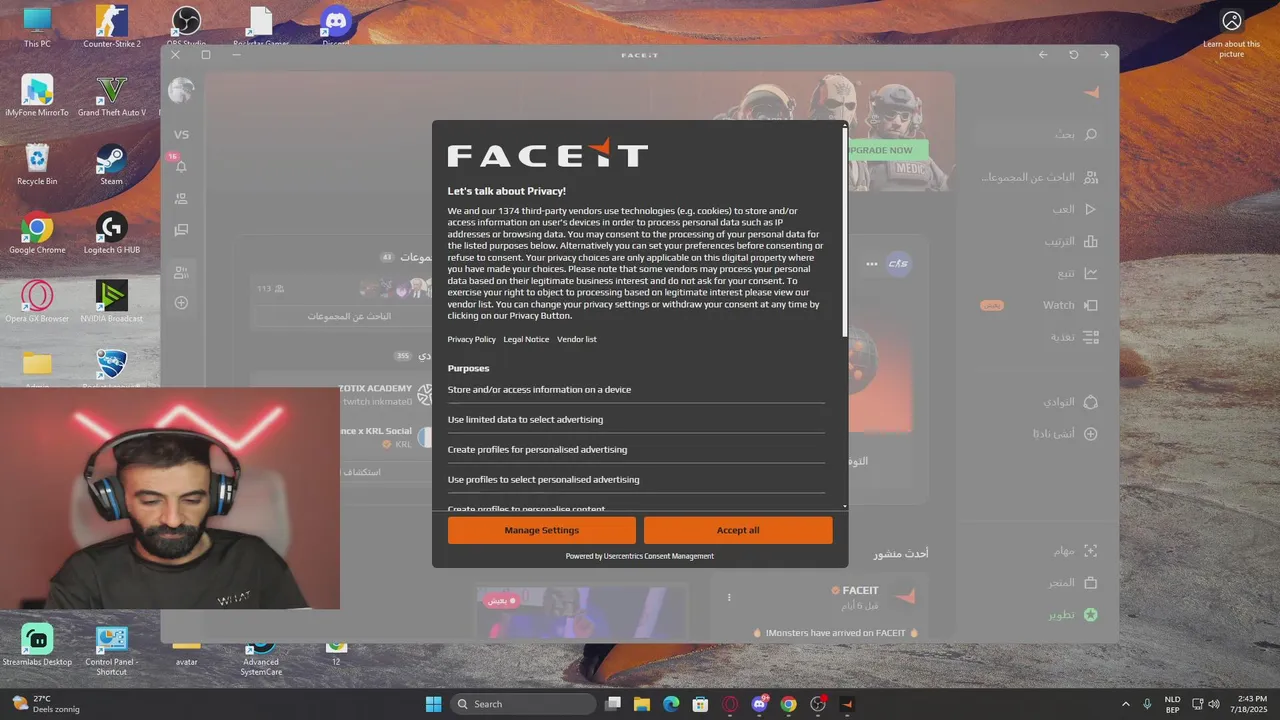1280x720 pixels.
Task: Click the party list icon in left rail
Action: pyautogui.click(x=181, y=271)
